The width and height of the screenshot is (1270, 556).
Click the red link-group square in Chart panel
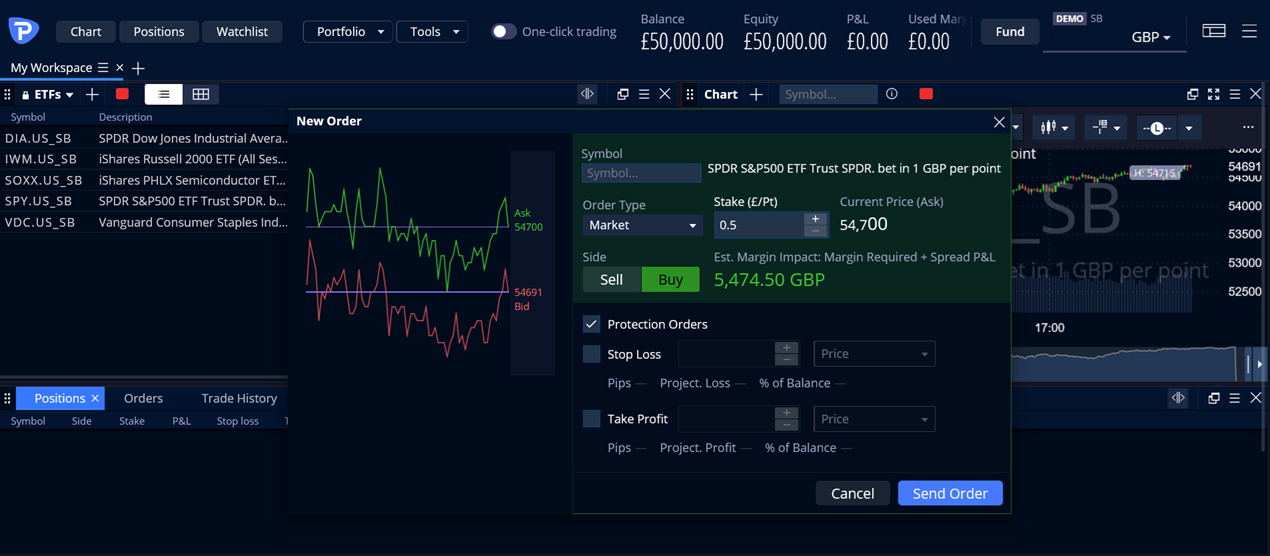point(926,94)
